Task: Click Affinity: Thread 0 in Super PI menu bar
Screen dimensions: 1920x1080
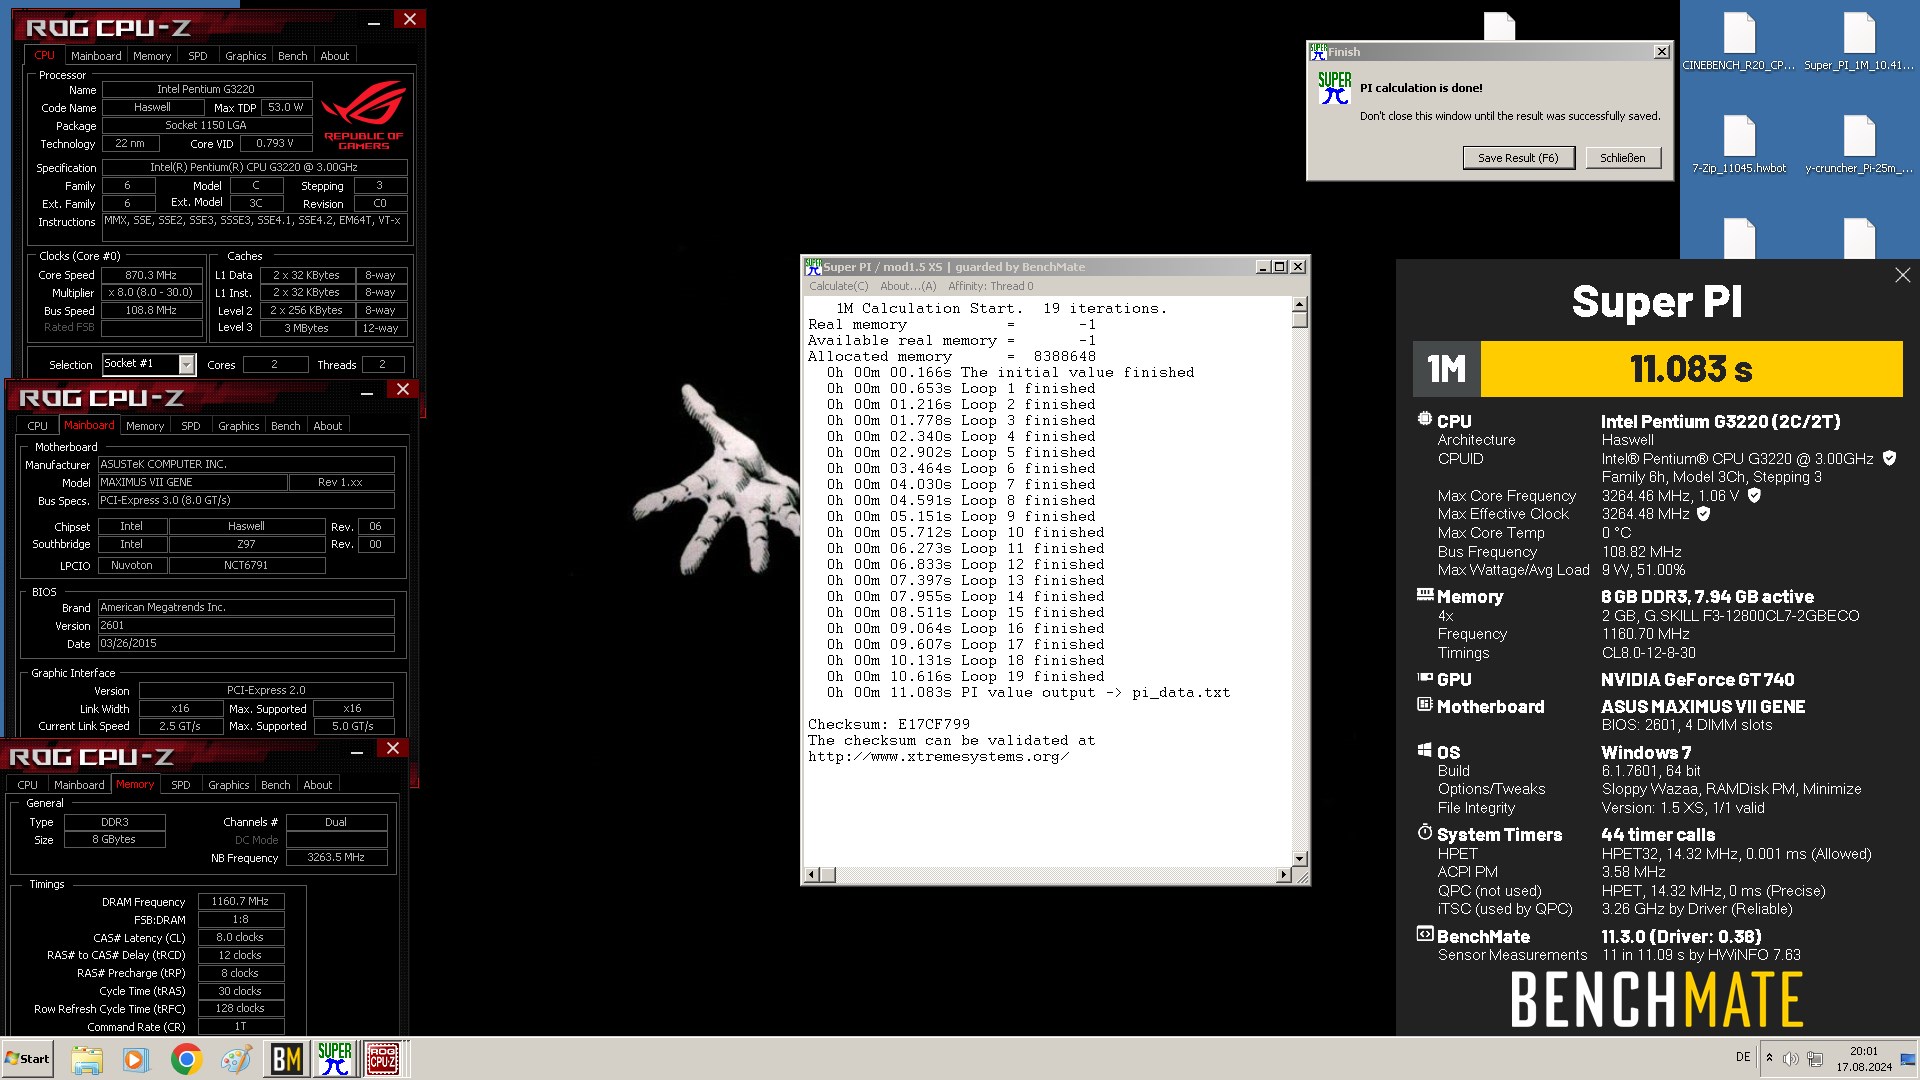Action: point(990,286)
